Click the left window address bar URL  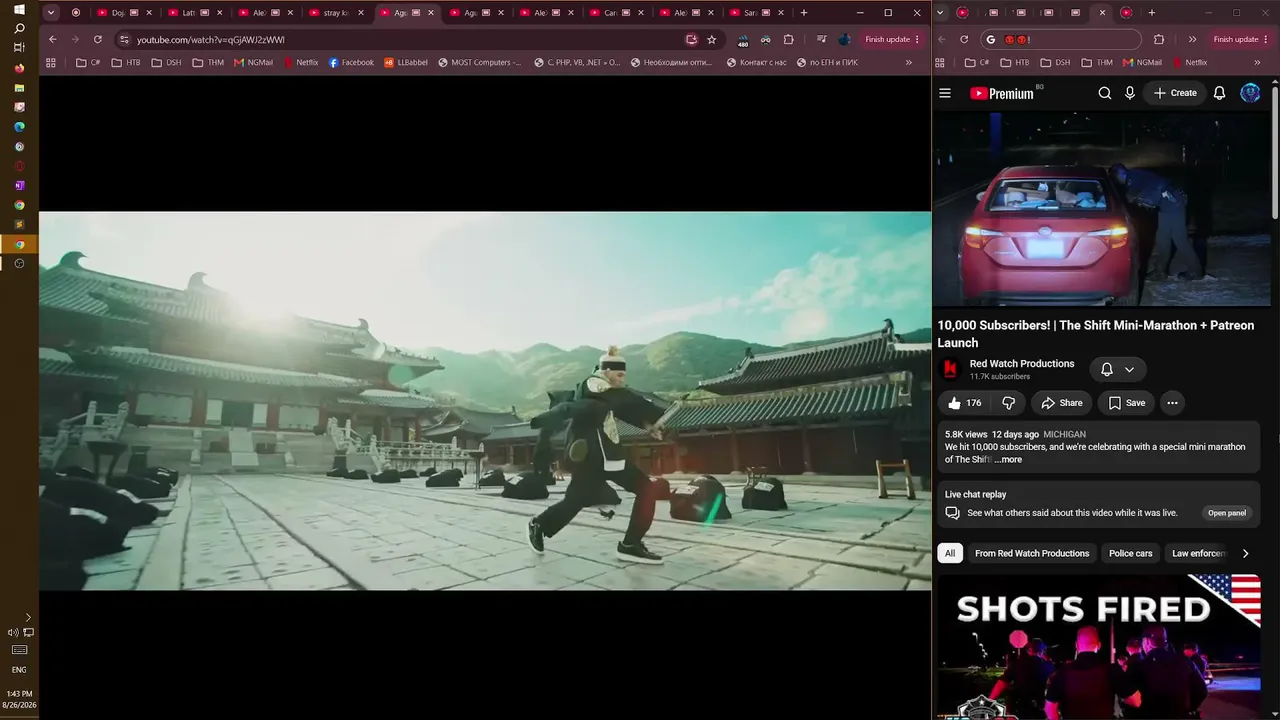click(x=211, y=39)
